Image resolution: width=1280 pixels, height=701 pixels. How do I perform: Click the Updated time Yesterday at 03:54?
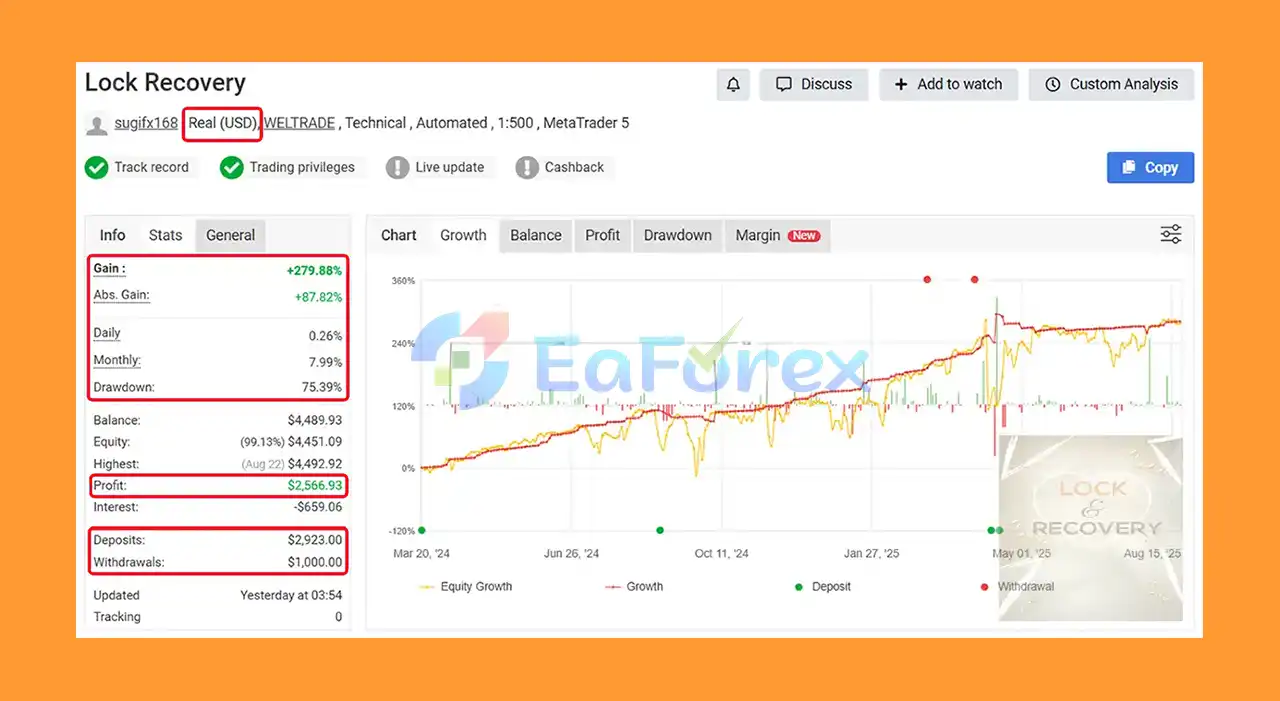[291, 595]
